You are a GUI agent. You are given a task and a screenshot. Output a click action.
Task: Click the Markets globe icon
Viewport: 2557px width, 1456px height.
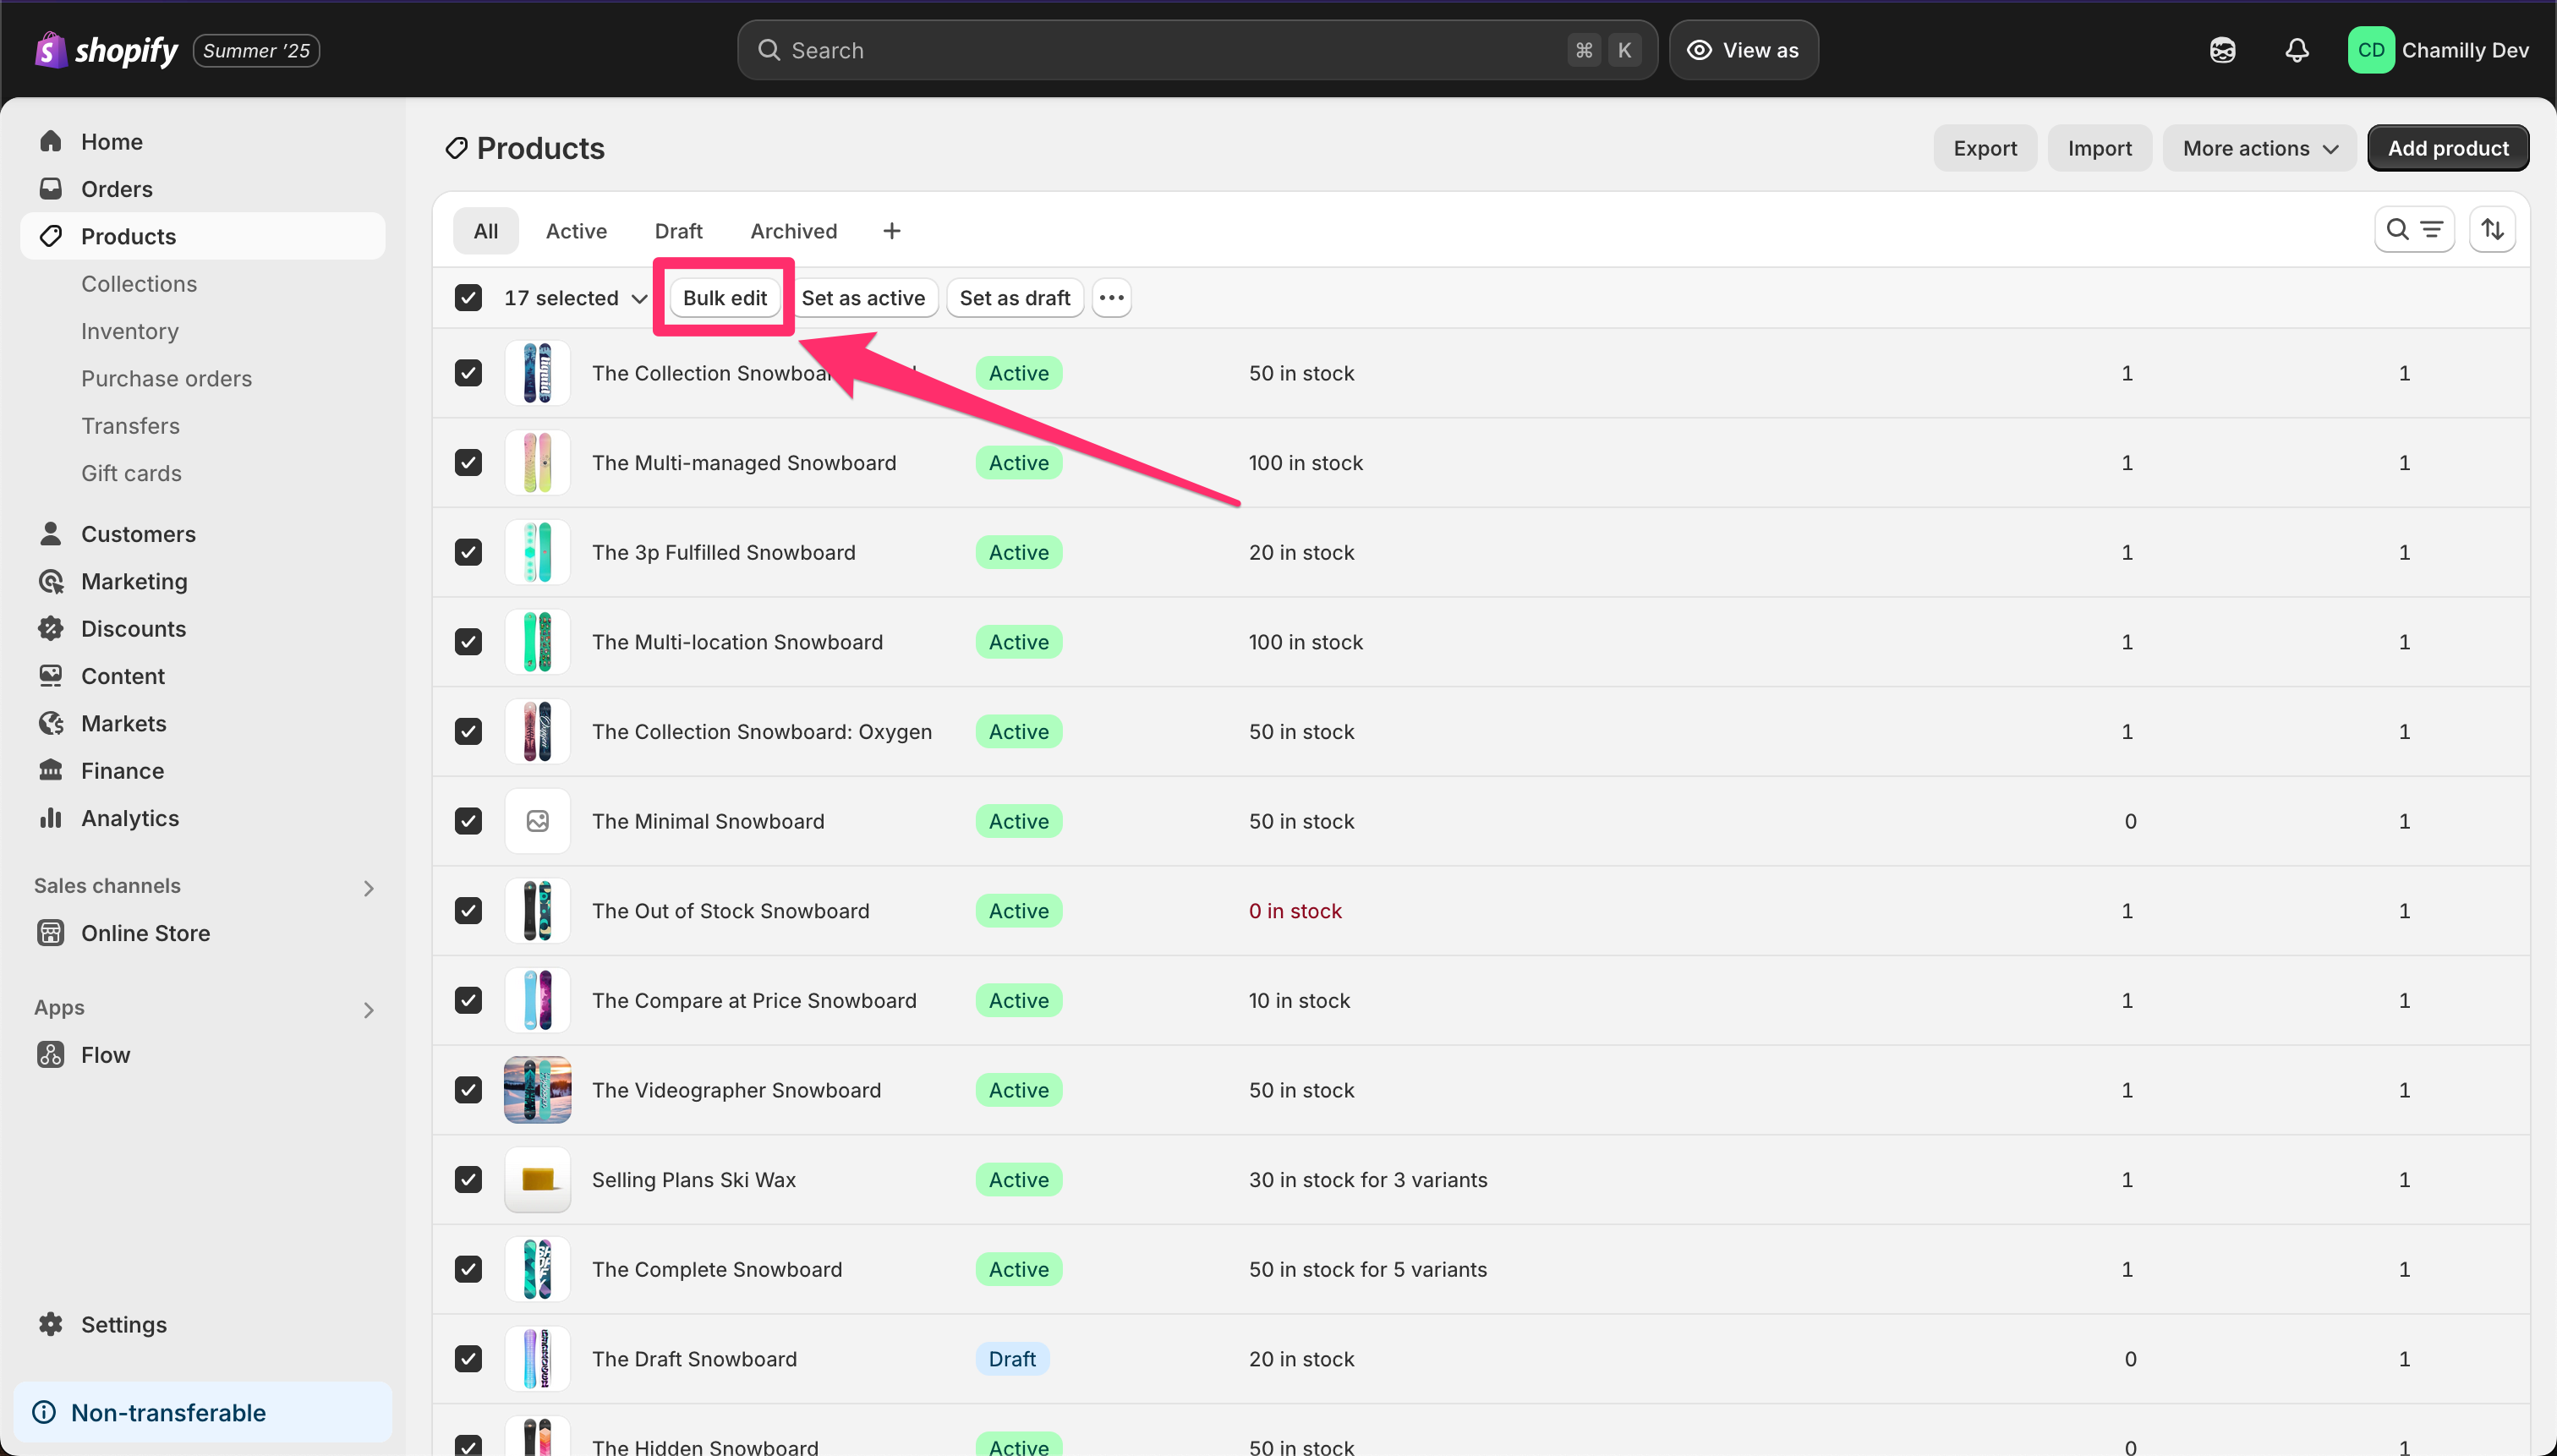pos(51,723)
